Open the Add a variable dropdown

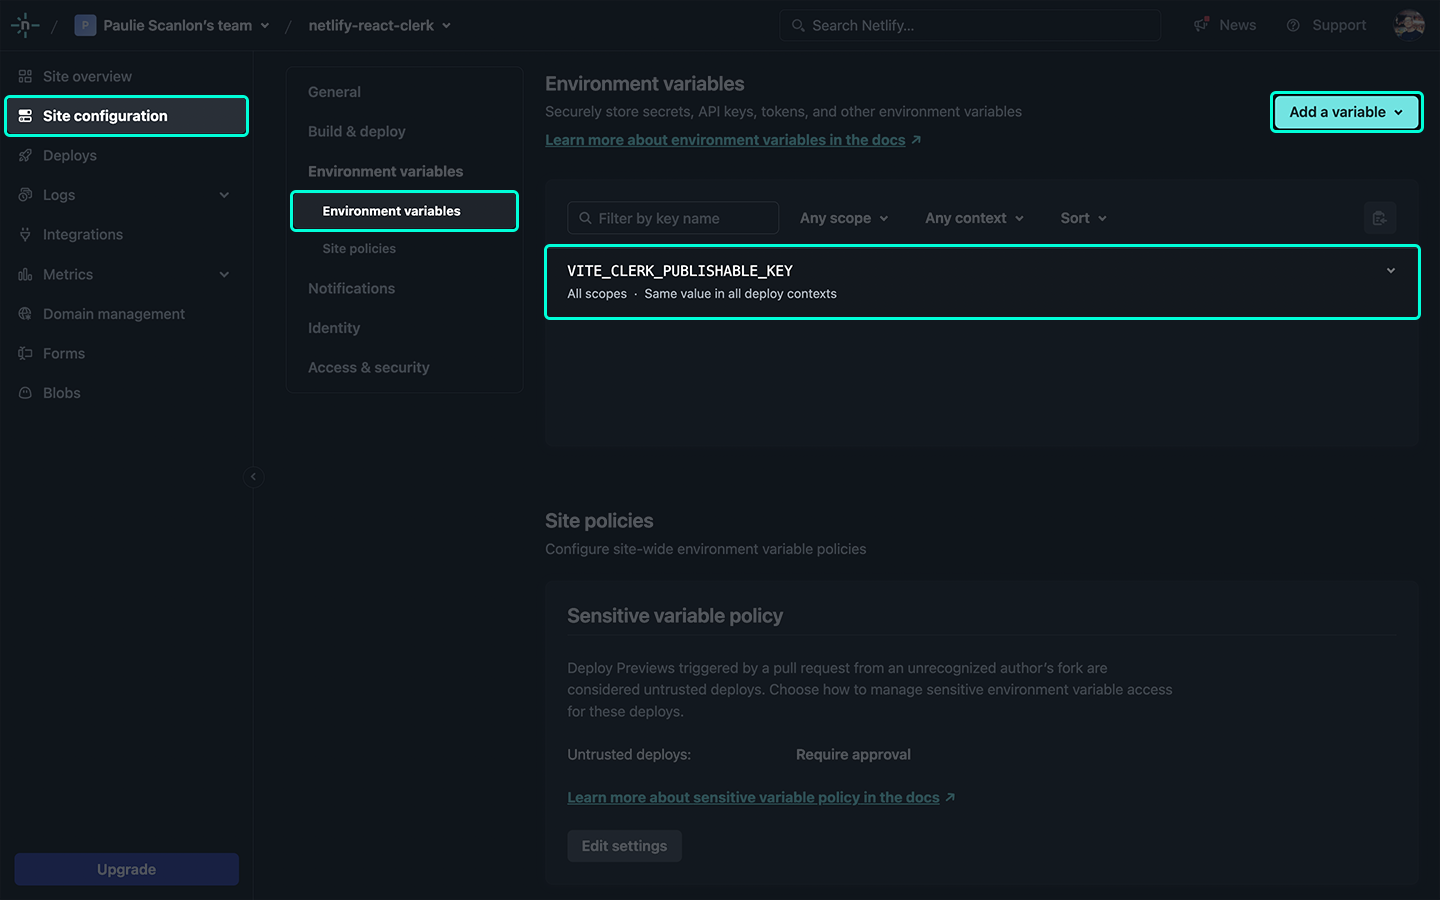tap(1346, 112)
